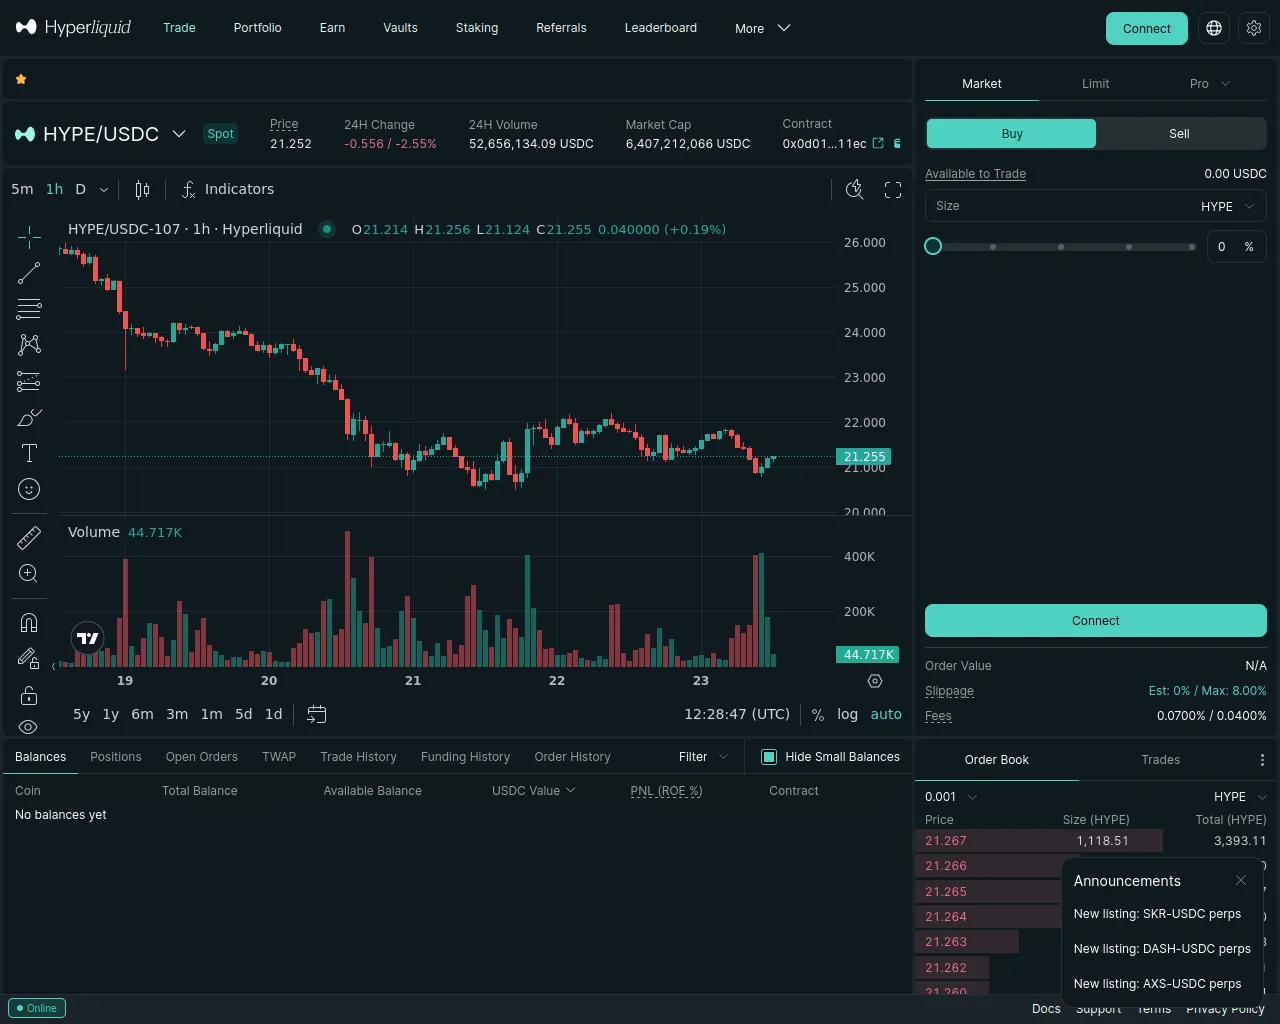The width and height of the screenshot is (1280, 1024).
Task: Change the Size currency from HYPE
Action: 1227,206
